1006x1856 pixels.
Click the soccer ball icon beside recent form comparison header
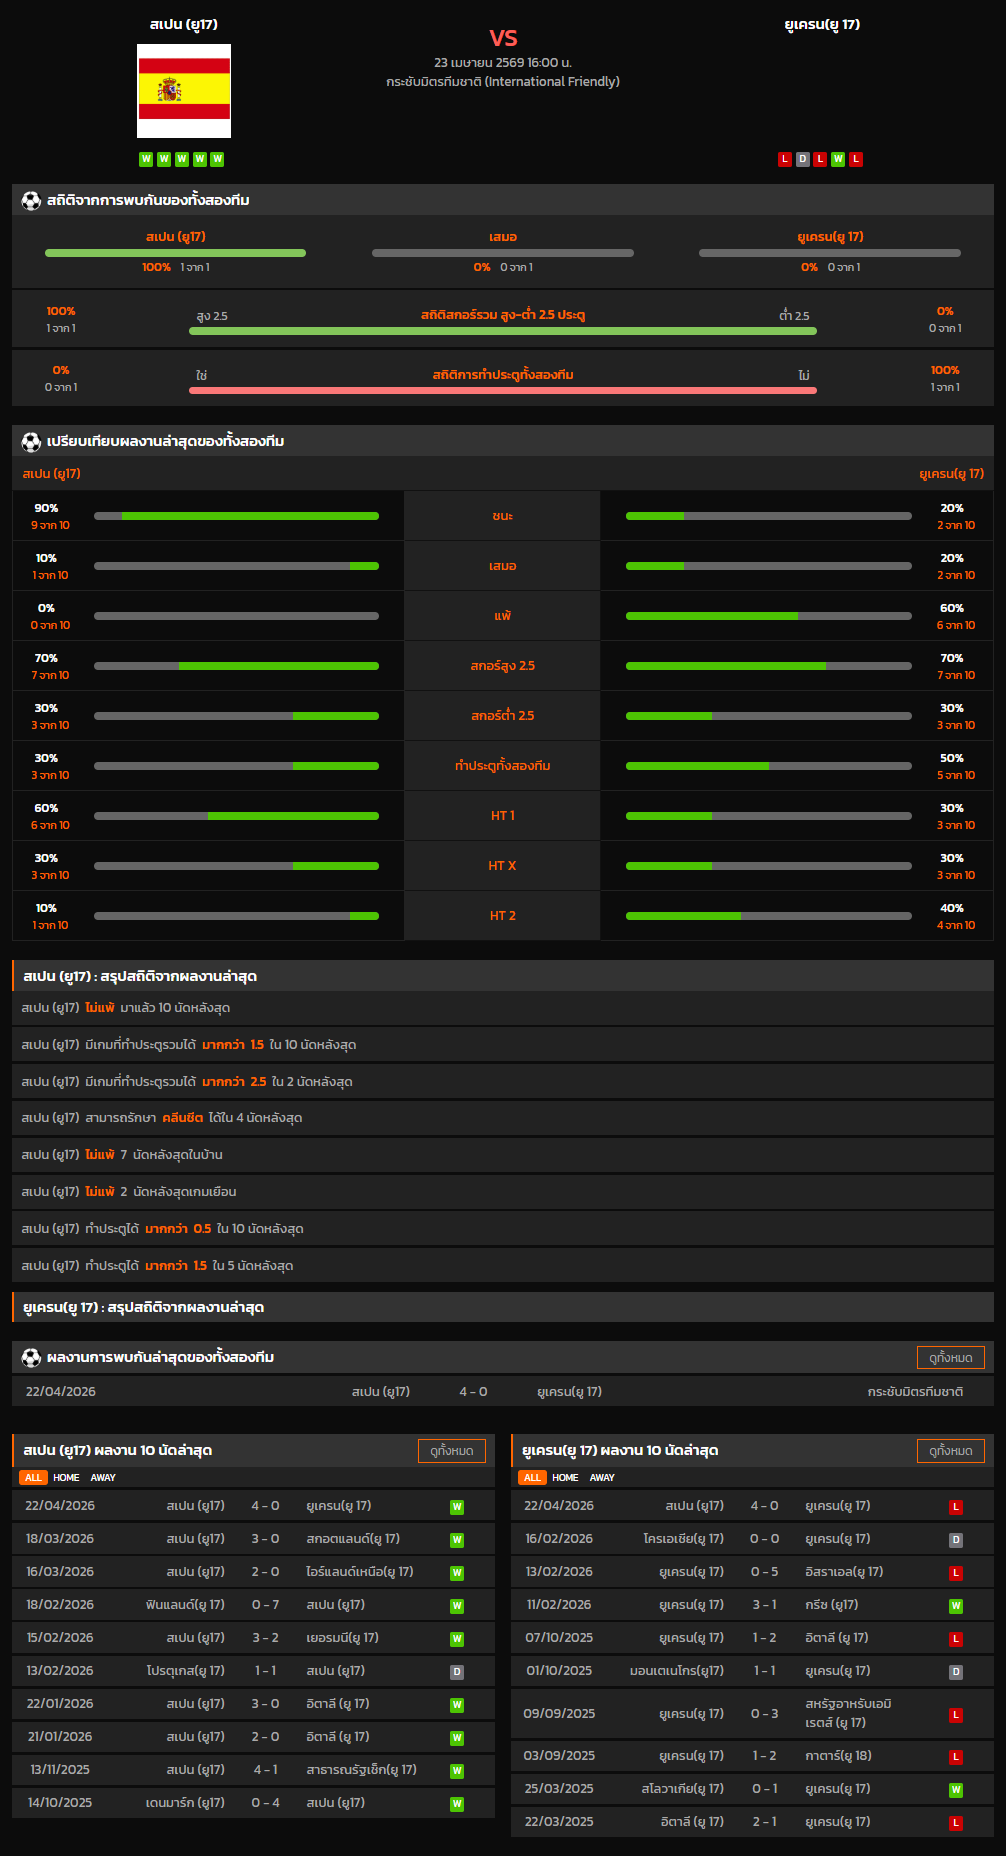coord(31,442)
